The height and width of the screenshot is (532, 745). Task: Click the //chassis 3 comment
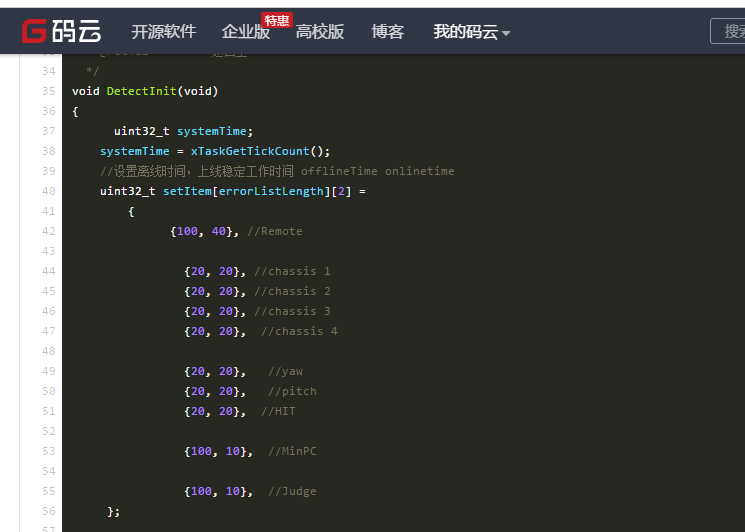coord(292,311)
